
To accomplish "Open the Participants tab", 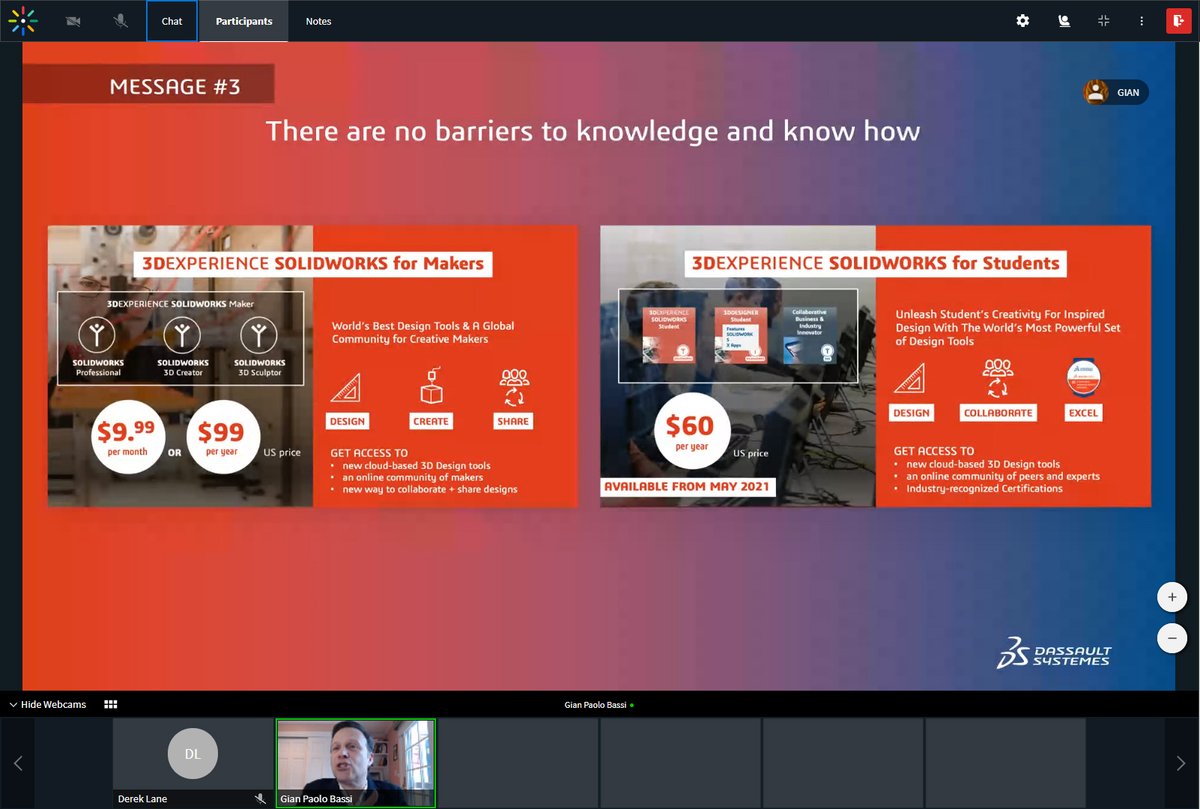I will [x=244, y=21].
